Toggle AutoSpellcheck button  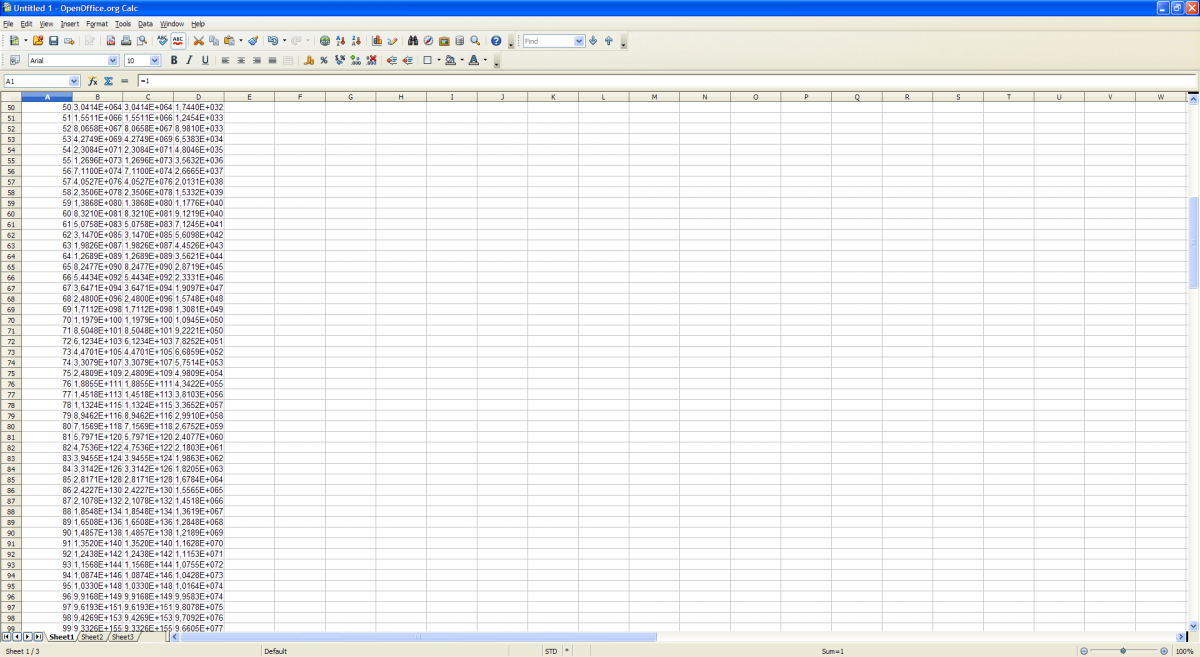tap(178, 41)
